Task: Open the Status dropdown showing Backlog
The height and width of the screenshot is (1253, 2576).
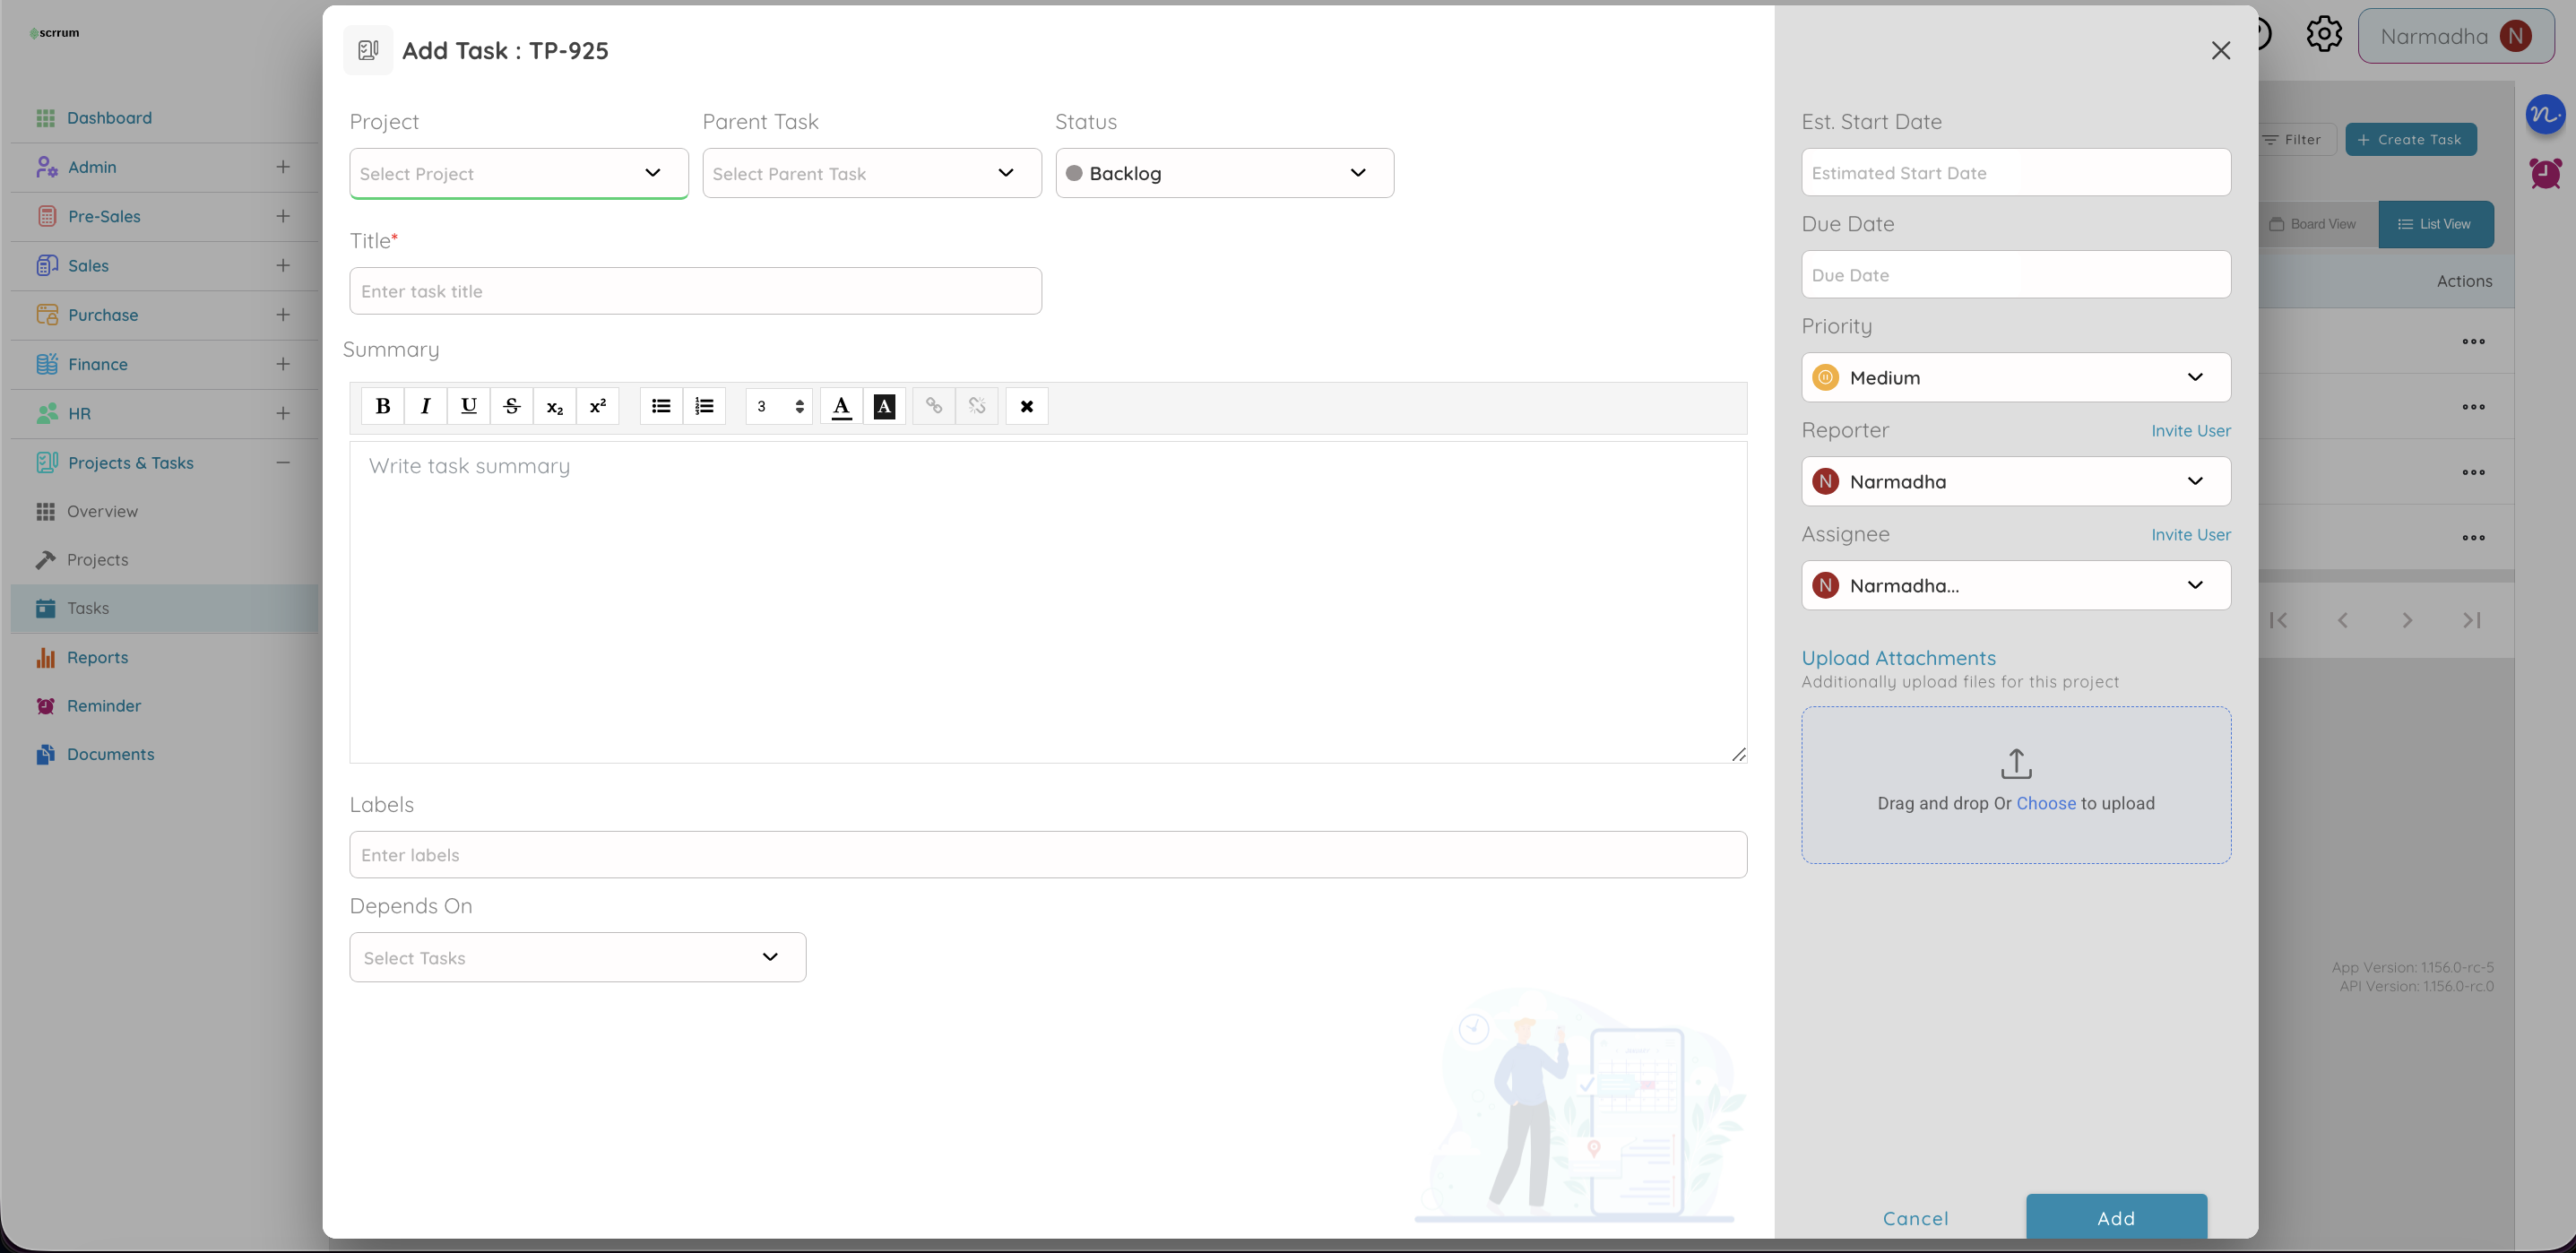Action: click(1224, 173)
